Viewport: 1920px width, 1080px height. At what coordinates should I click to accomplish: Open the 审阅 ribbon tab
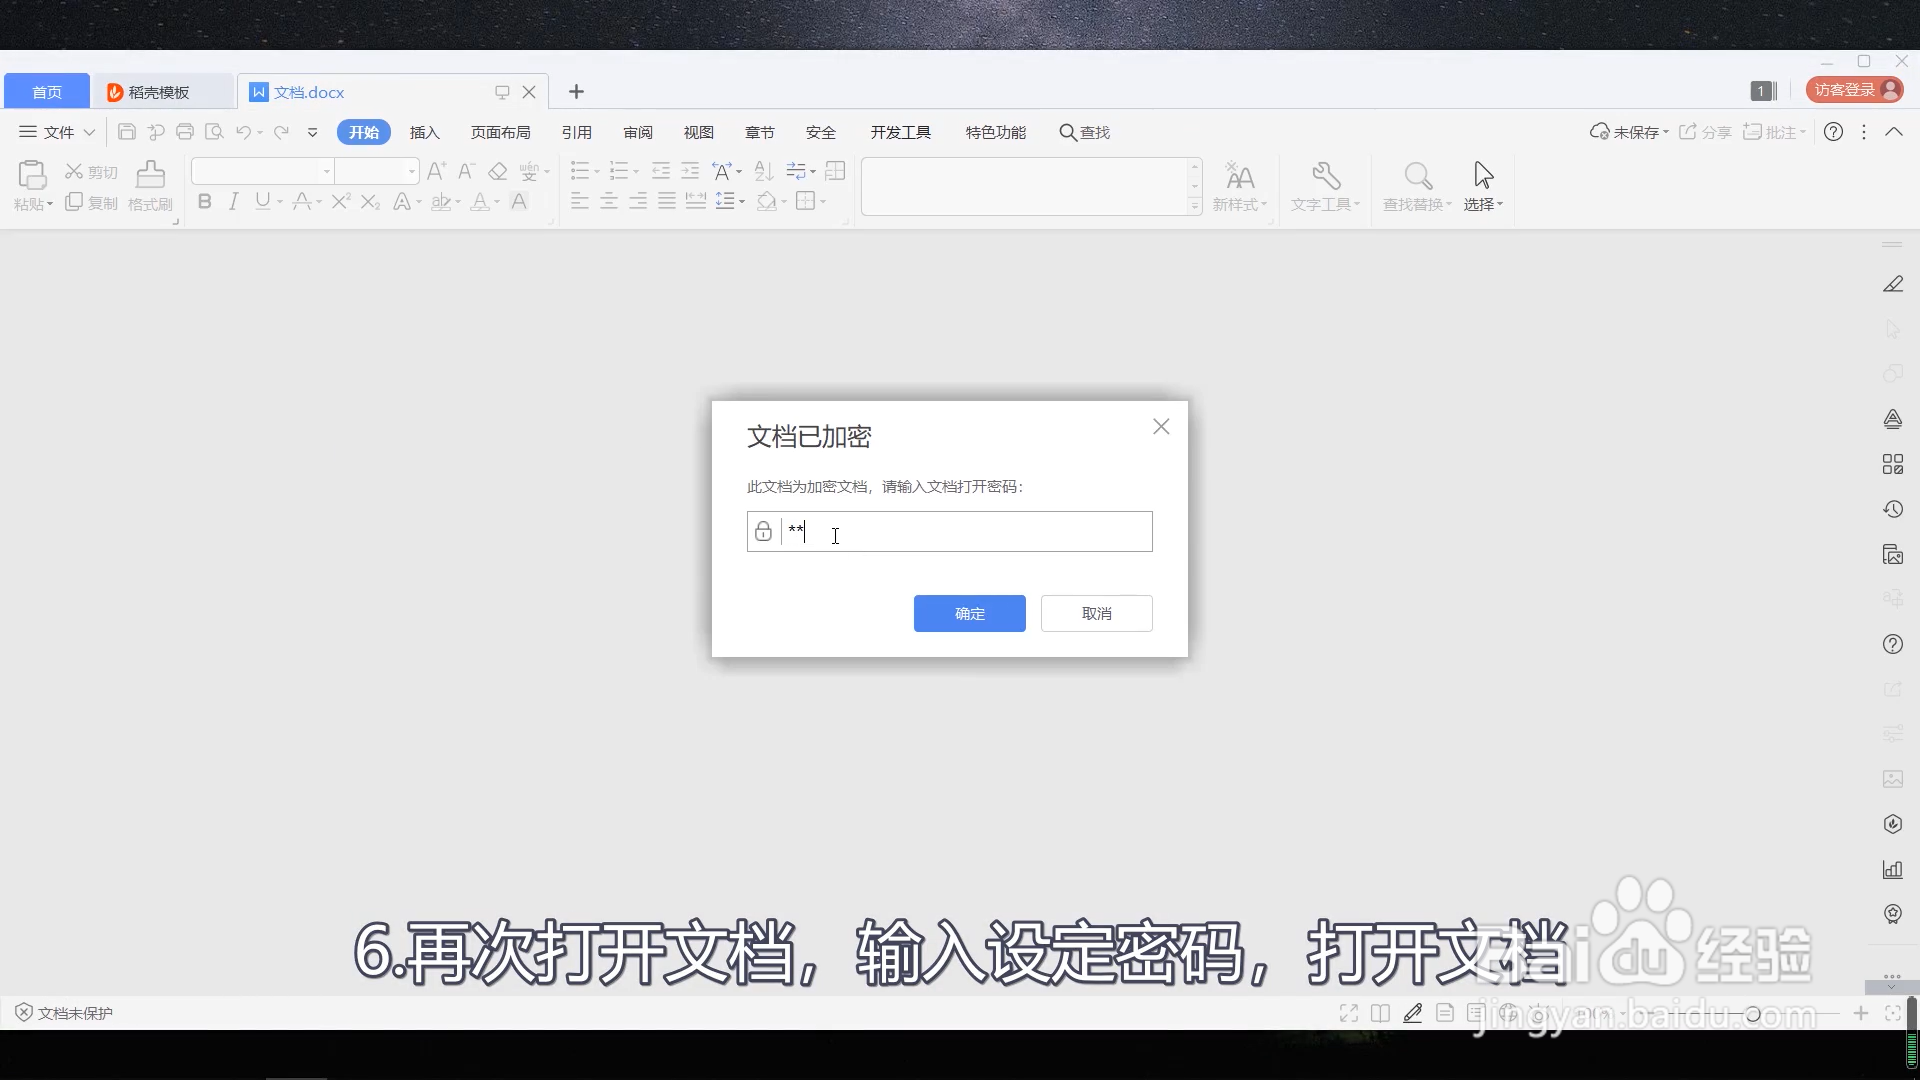[637, 132]
